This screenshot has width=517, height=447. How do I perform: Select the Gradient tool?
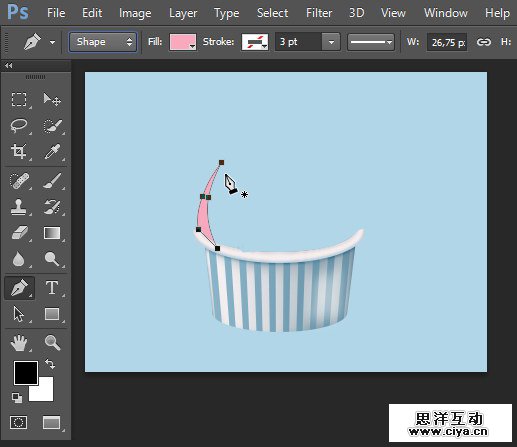click(52, 233)
